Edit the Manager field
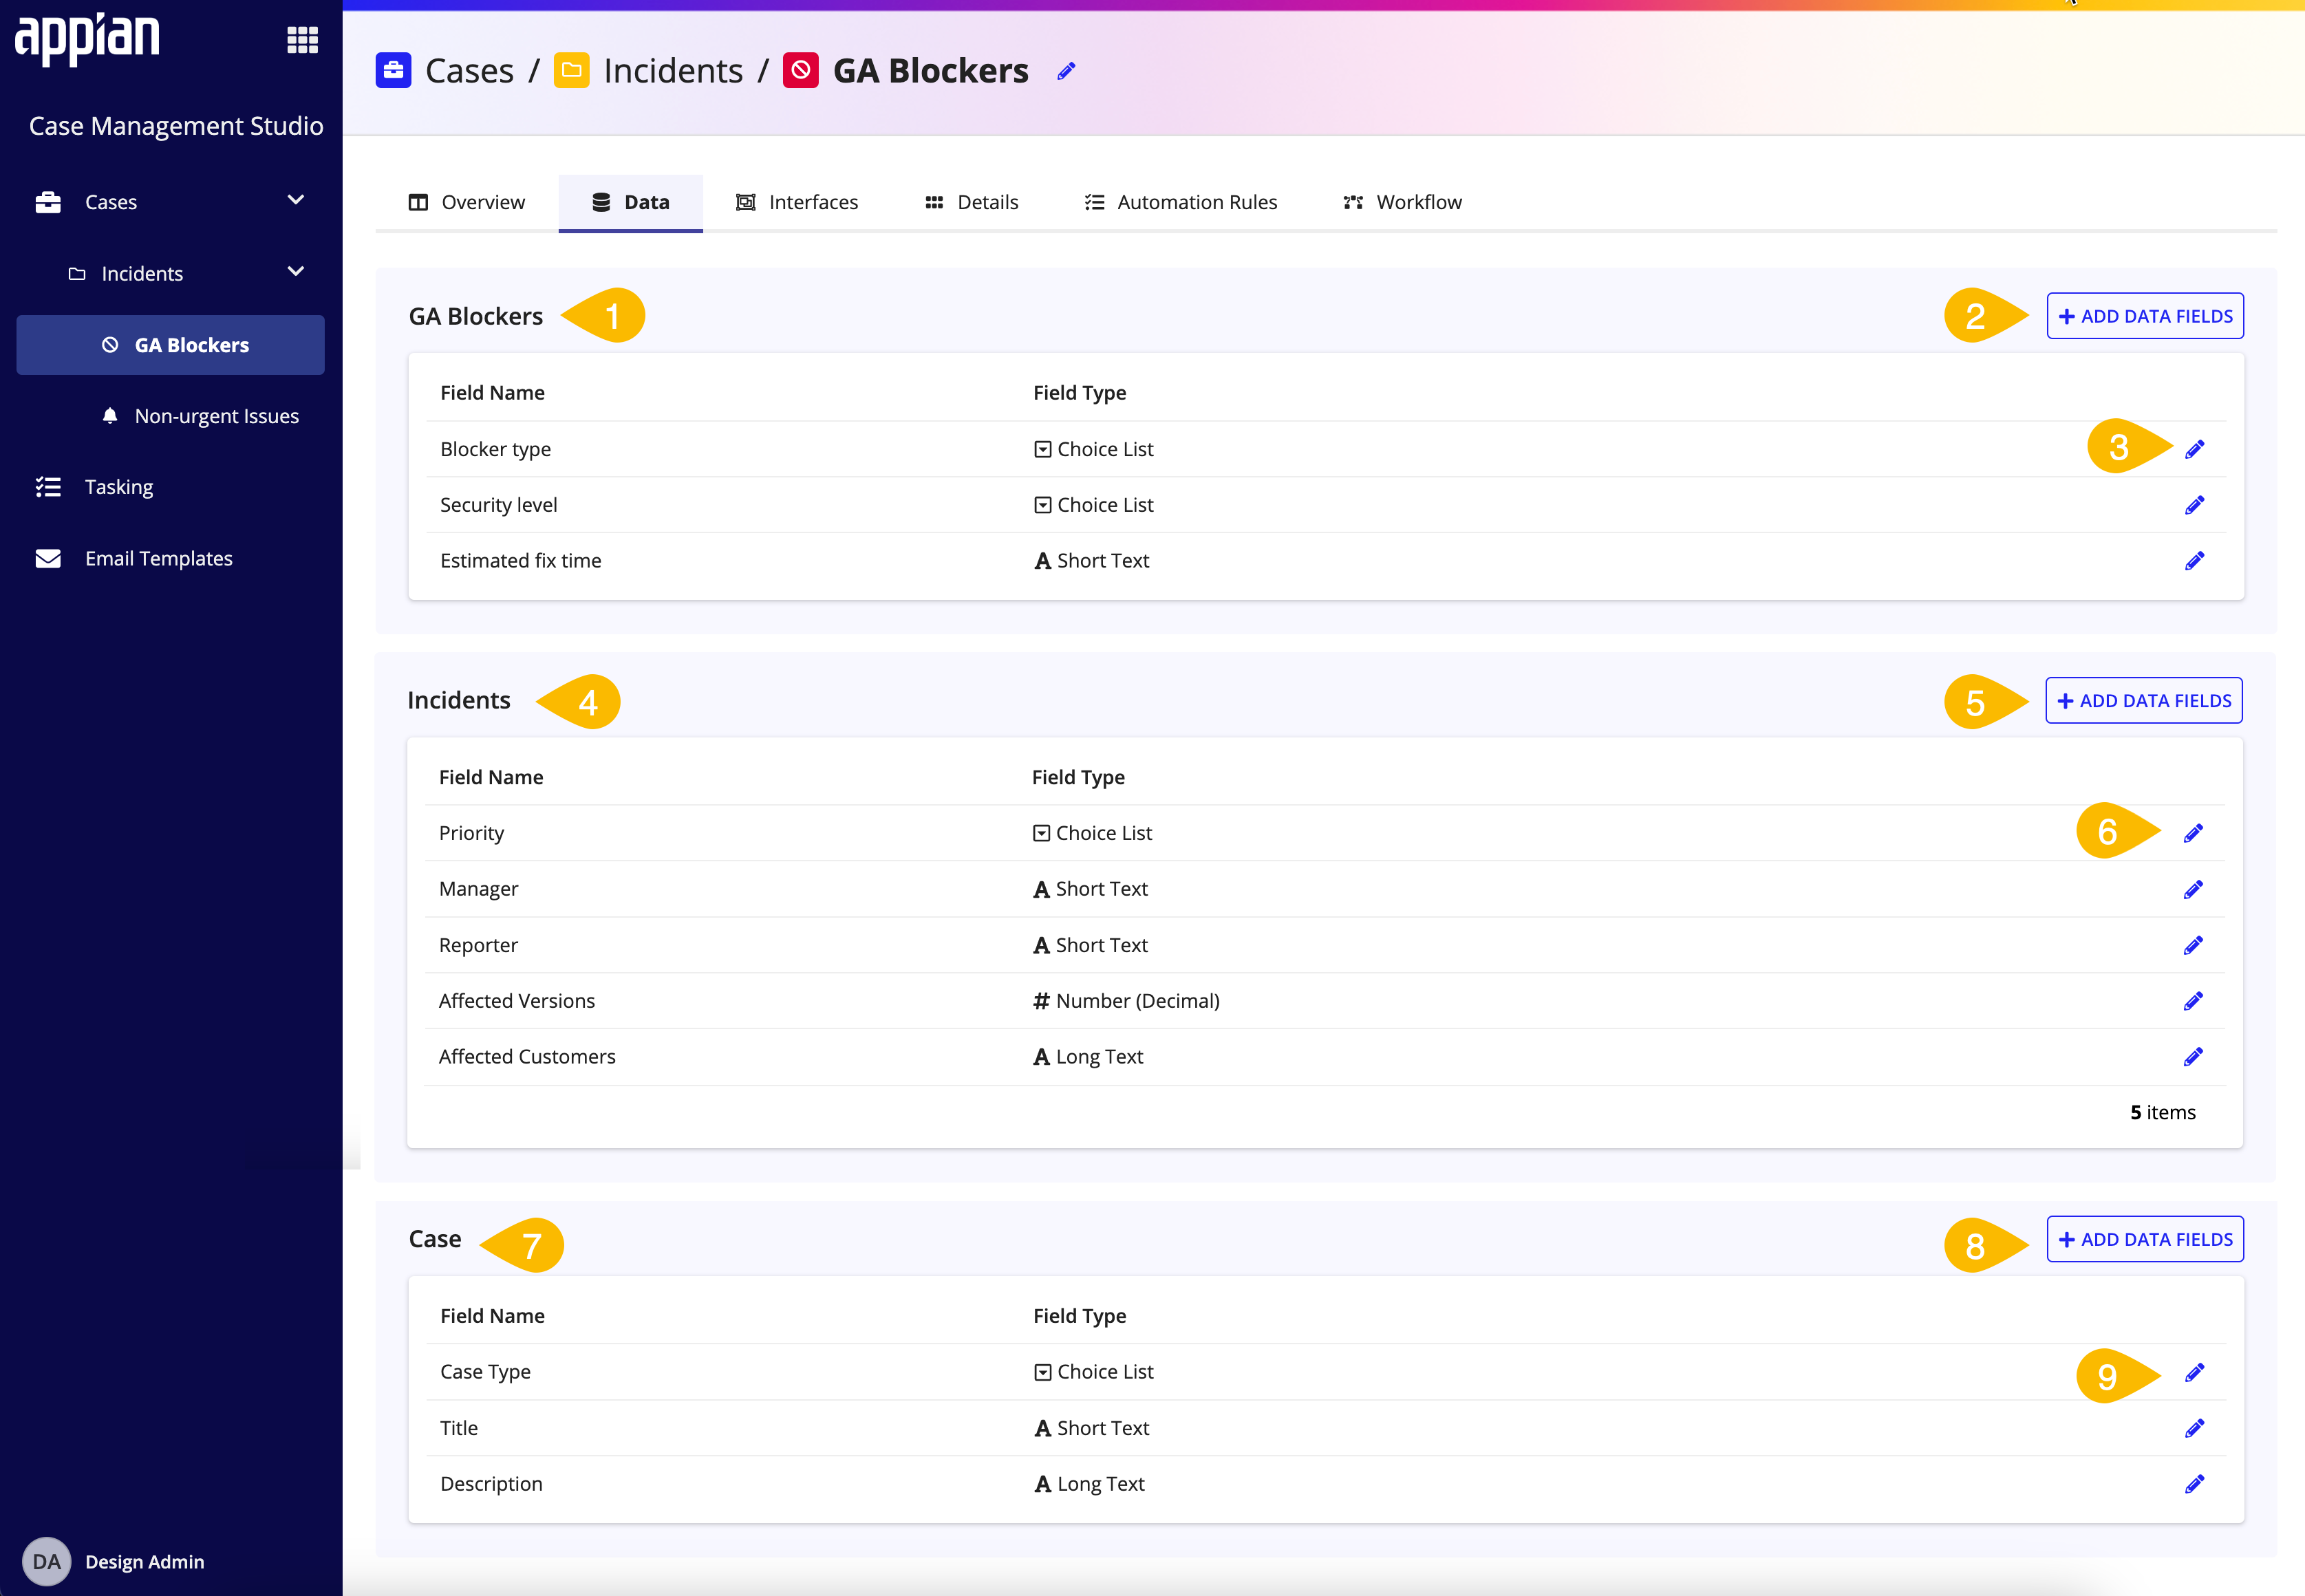The image size is (2305, 1596). click(2193, 889)
